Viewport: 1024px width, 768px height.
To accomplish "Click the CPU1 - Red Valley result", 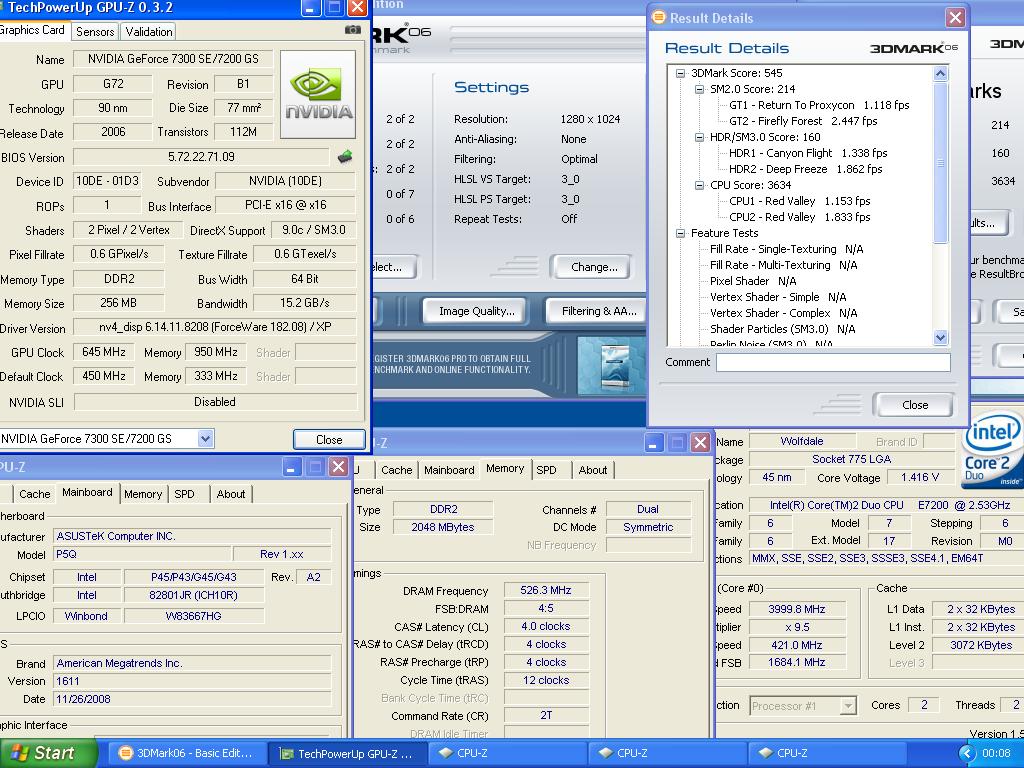I will pos(799,201).
